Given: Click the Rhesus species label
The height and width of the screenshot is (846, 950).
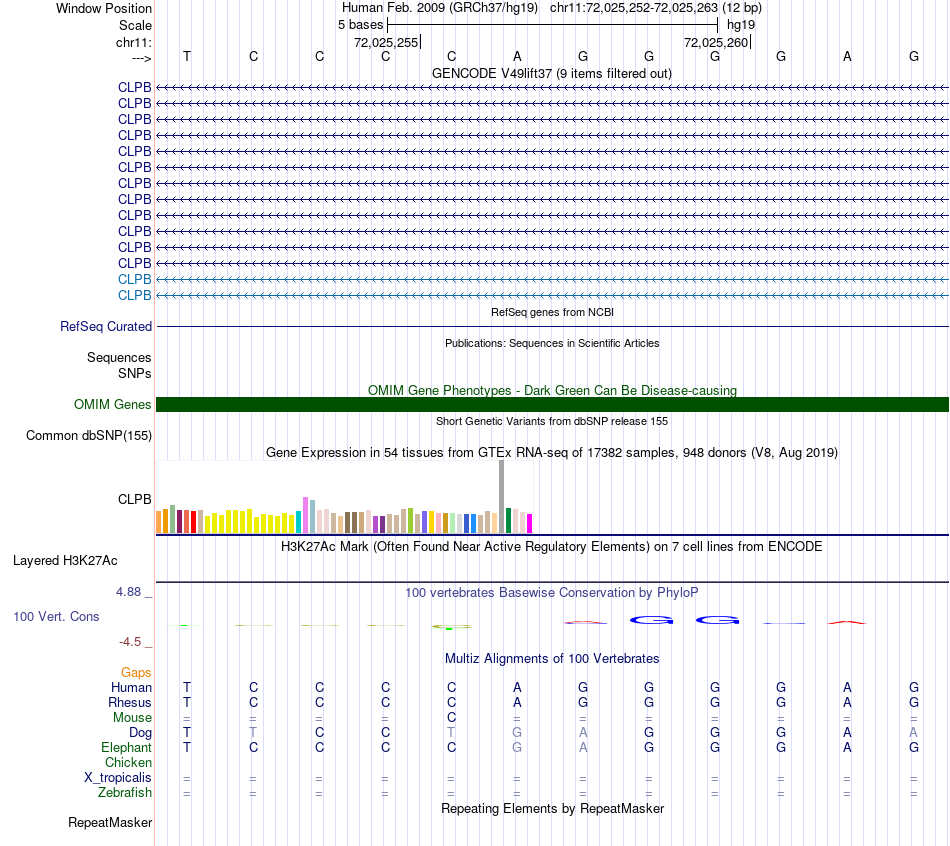Looking at the screenshot, I should [130, 702].
